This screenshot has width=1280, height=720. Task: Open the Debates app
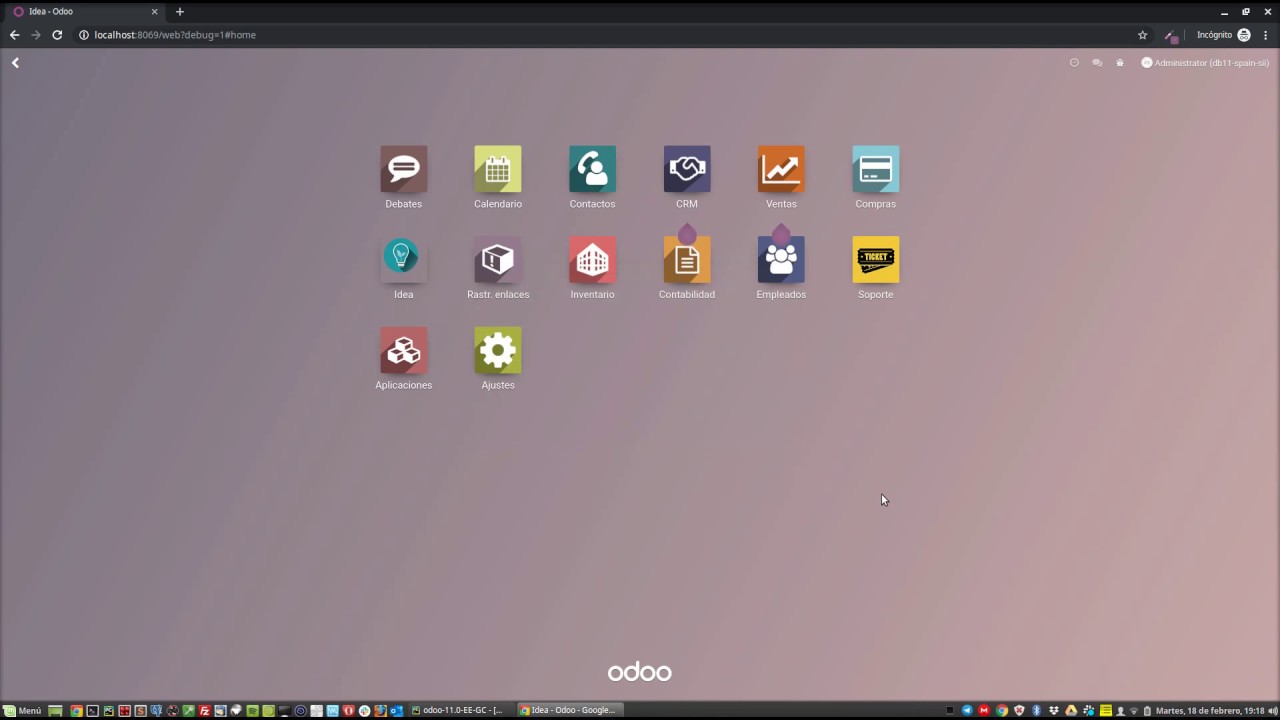pos(403,178)
